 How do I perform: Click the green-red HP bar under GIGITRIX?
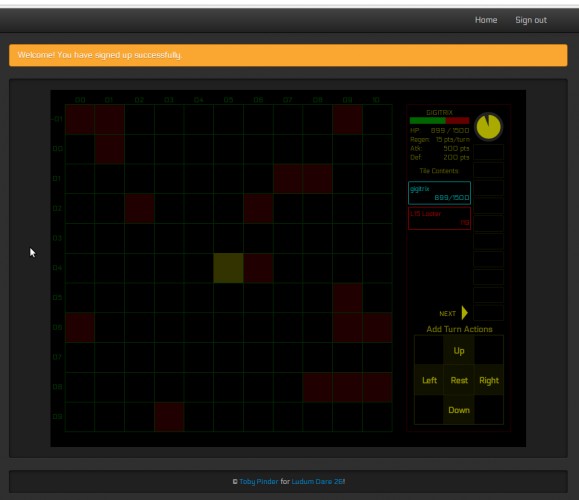pyautogui.click(x=439, y=120)
